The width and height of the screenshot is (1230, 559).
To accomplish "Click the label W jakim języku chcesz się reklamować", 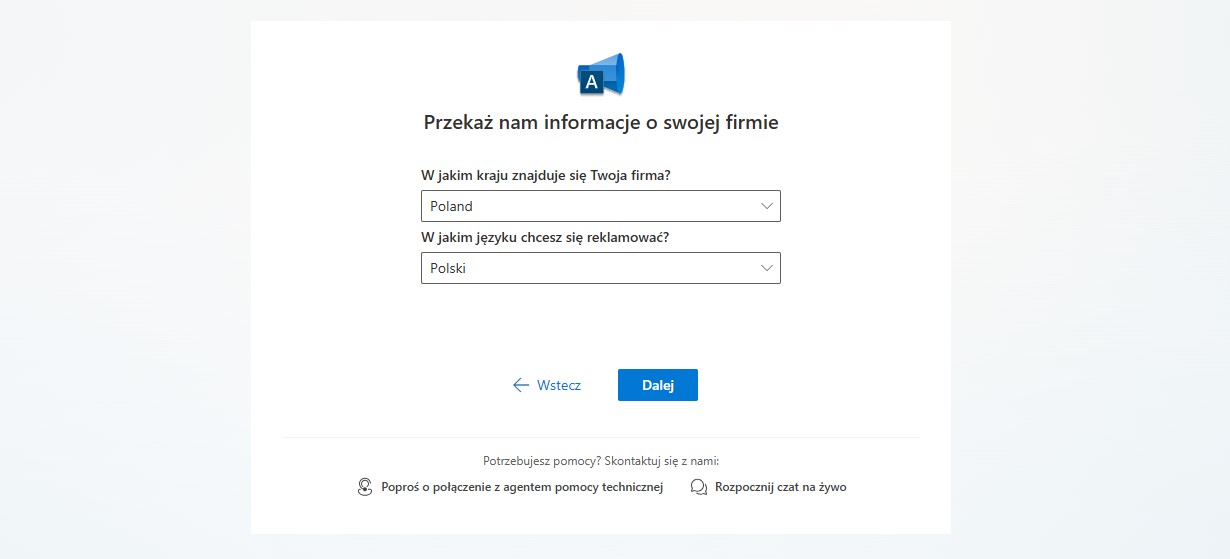I will (545, 237).
